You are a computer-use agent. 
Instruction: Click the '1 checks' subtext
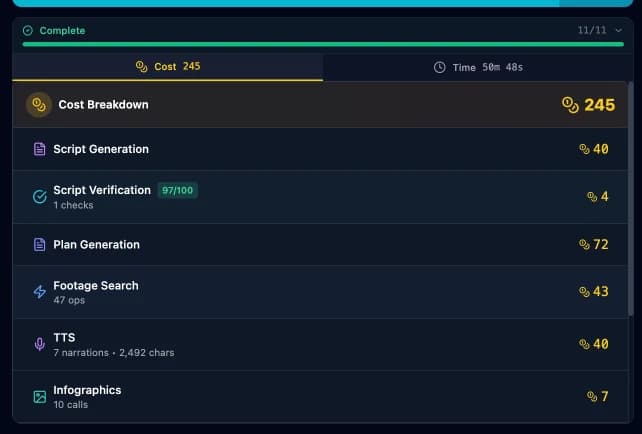73,205
